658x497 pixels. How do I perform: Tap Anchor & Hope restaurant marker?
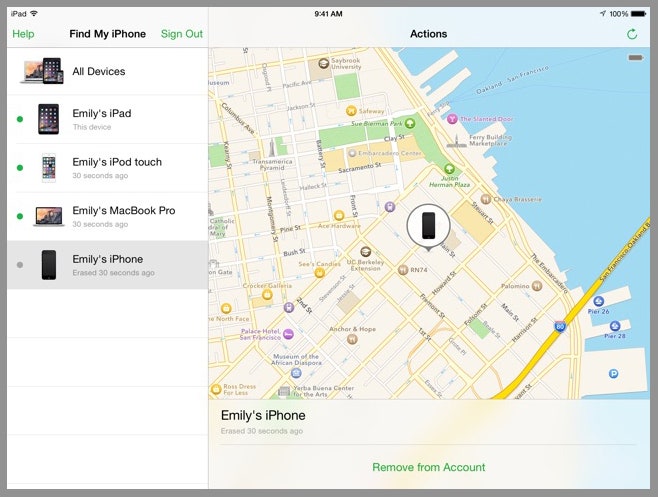click(352, 339)
